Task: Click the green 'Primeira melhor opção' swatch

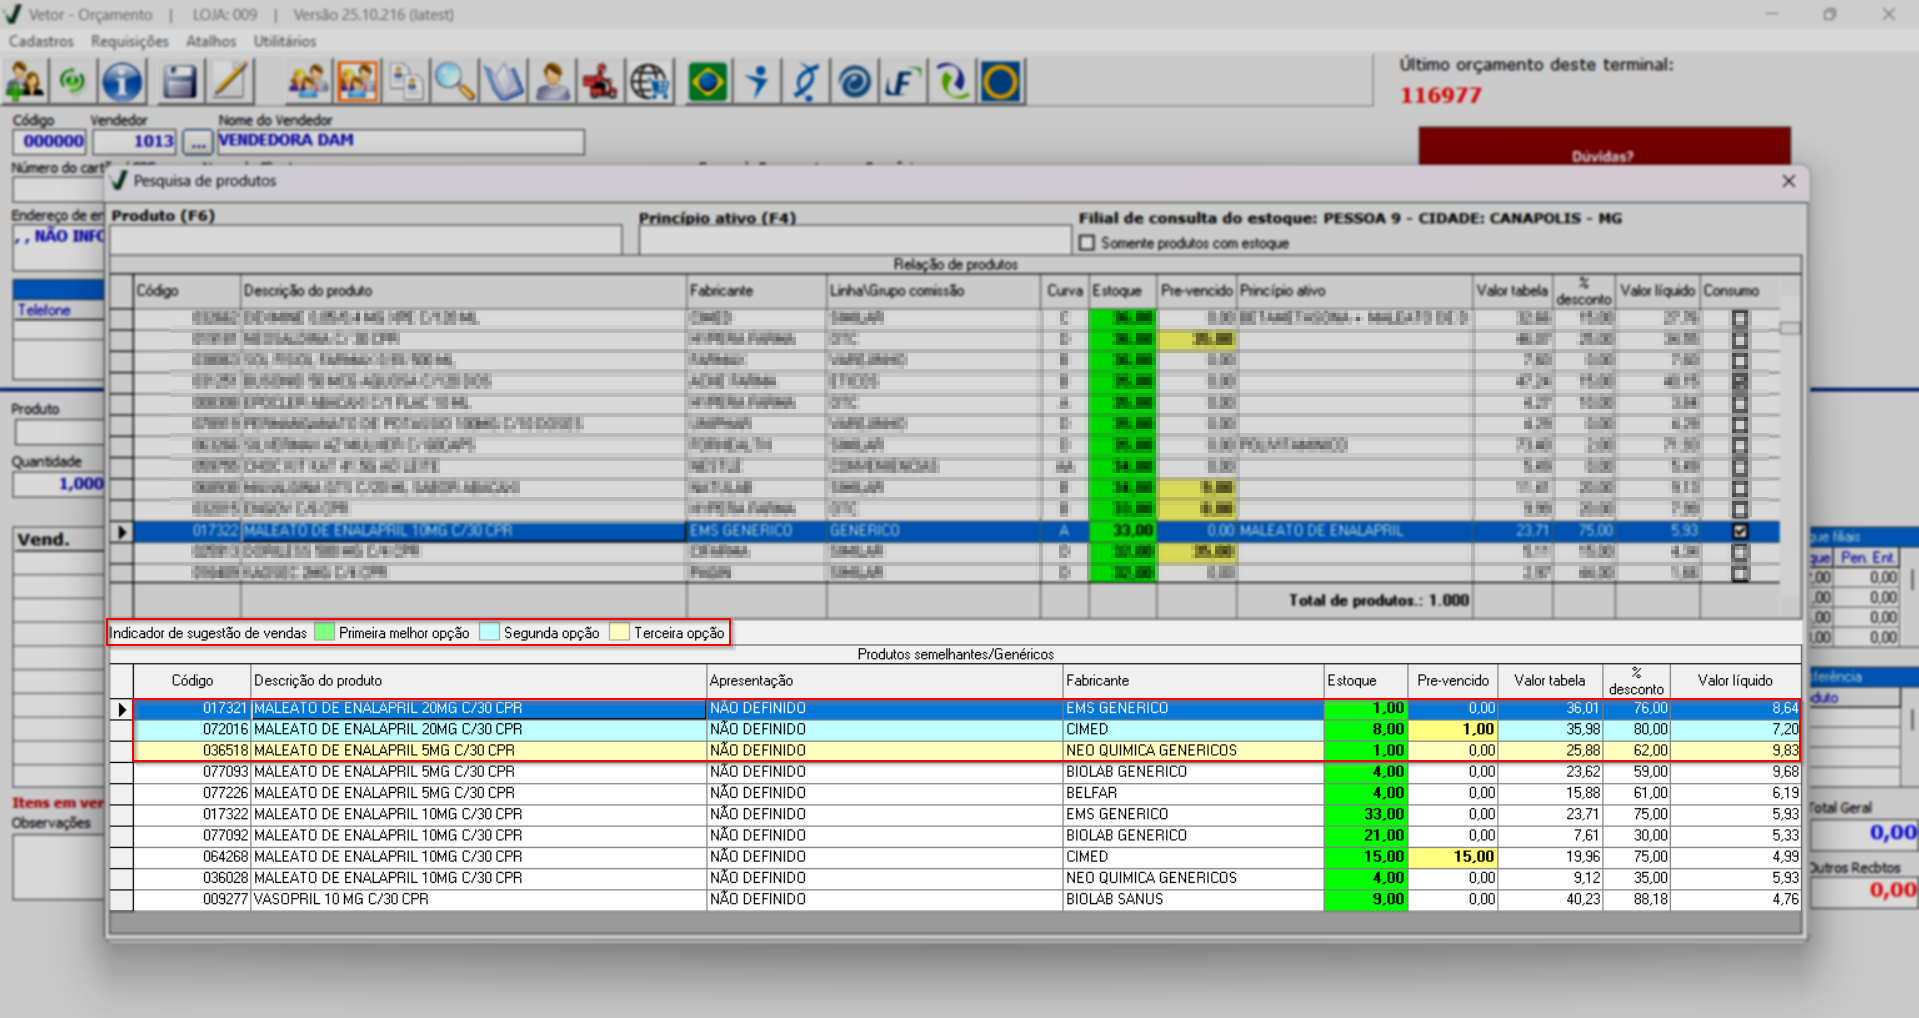Action: [324, 633]
